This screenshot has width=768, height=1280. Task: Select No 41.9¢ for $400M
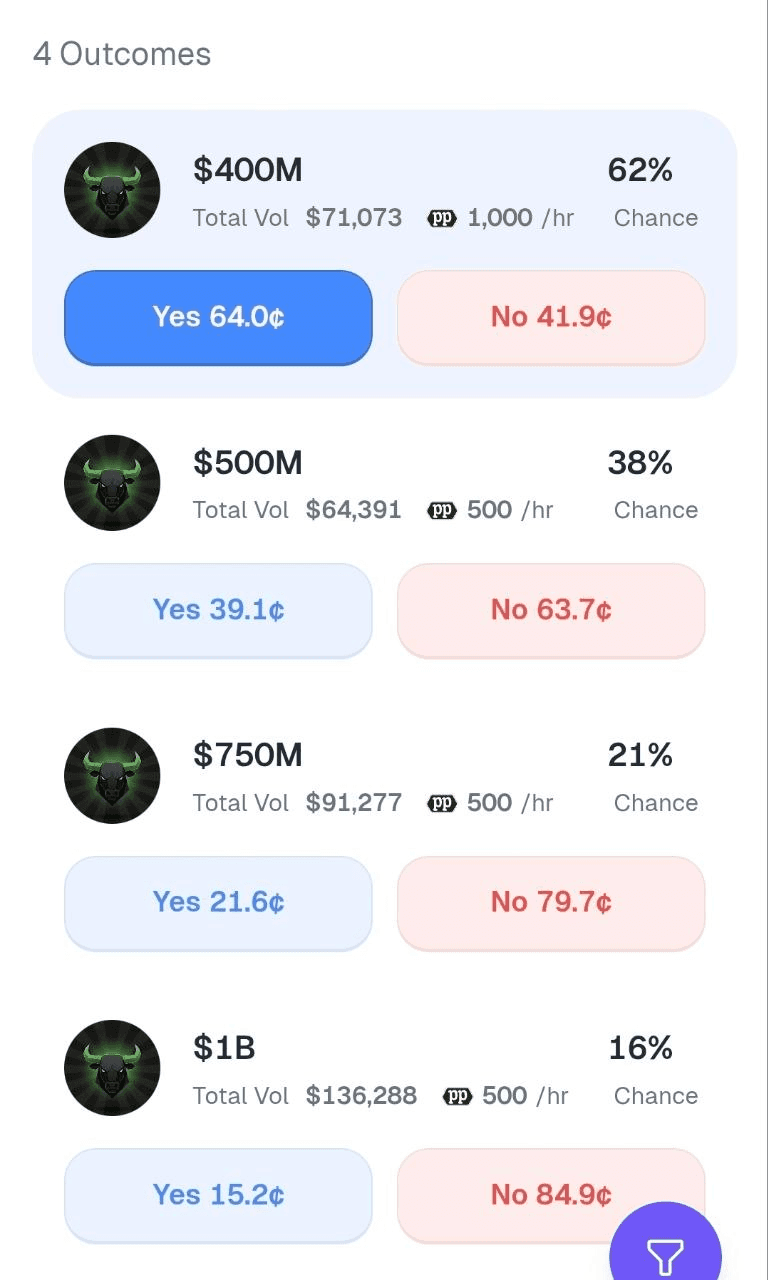coord(551,317)
